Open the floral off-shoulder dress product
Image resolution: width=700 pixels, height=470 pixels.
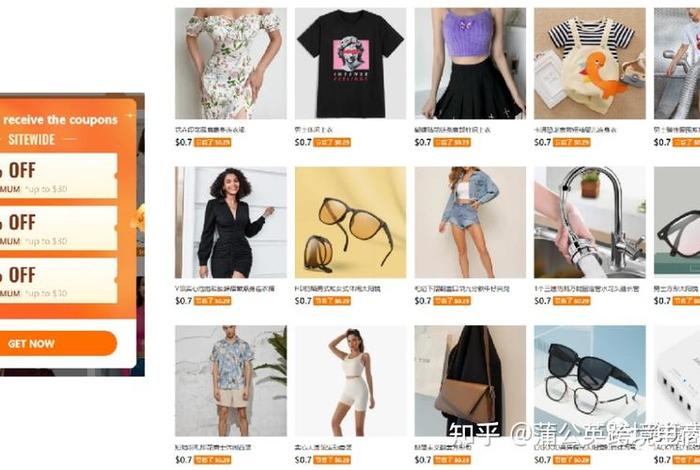coord(231,63)
